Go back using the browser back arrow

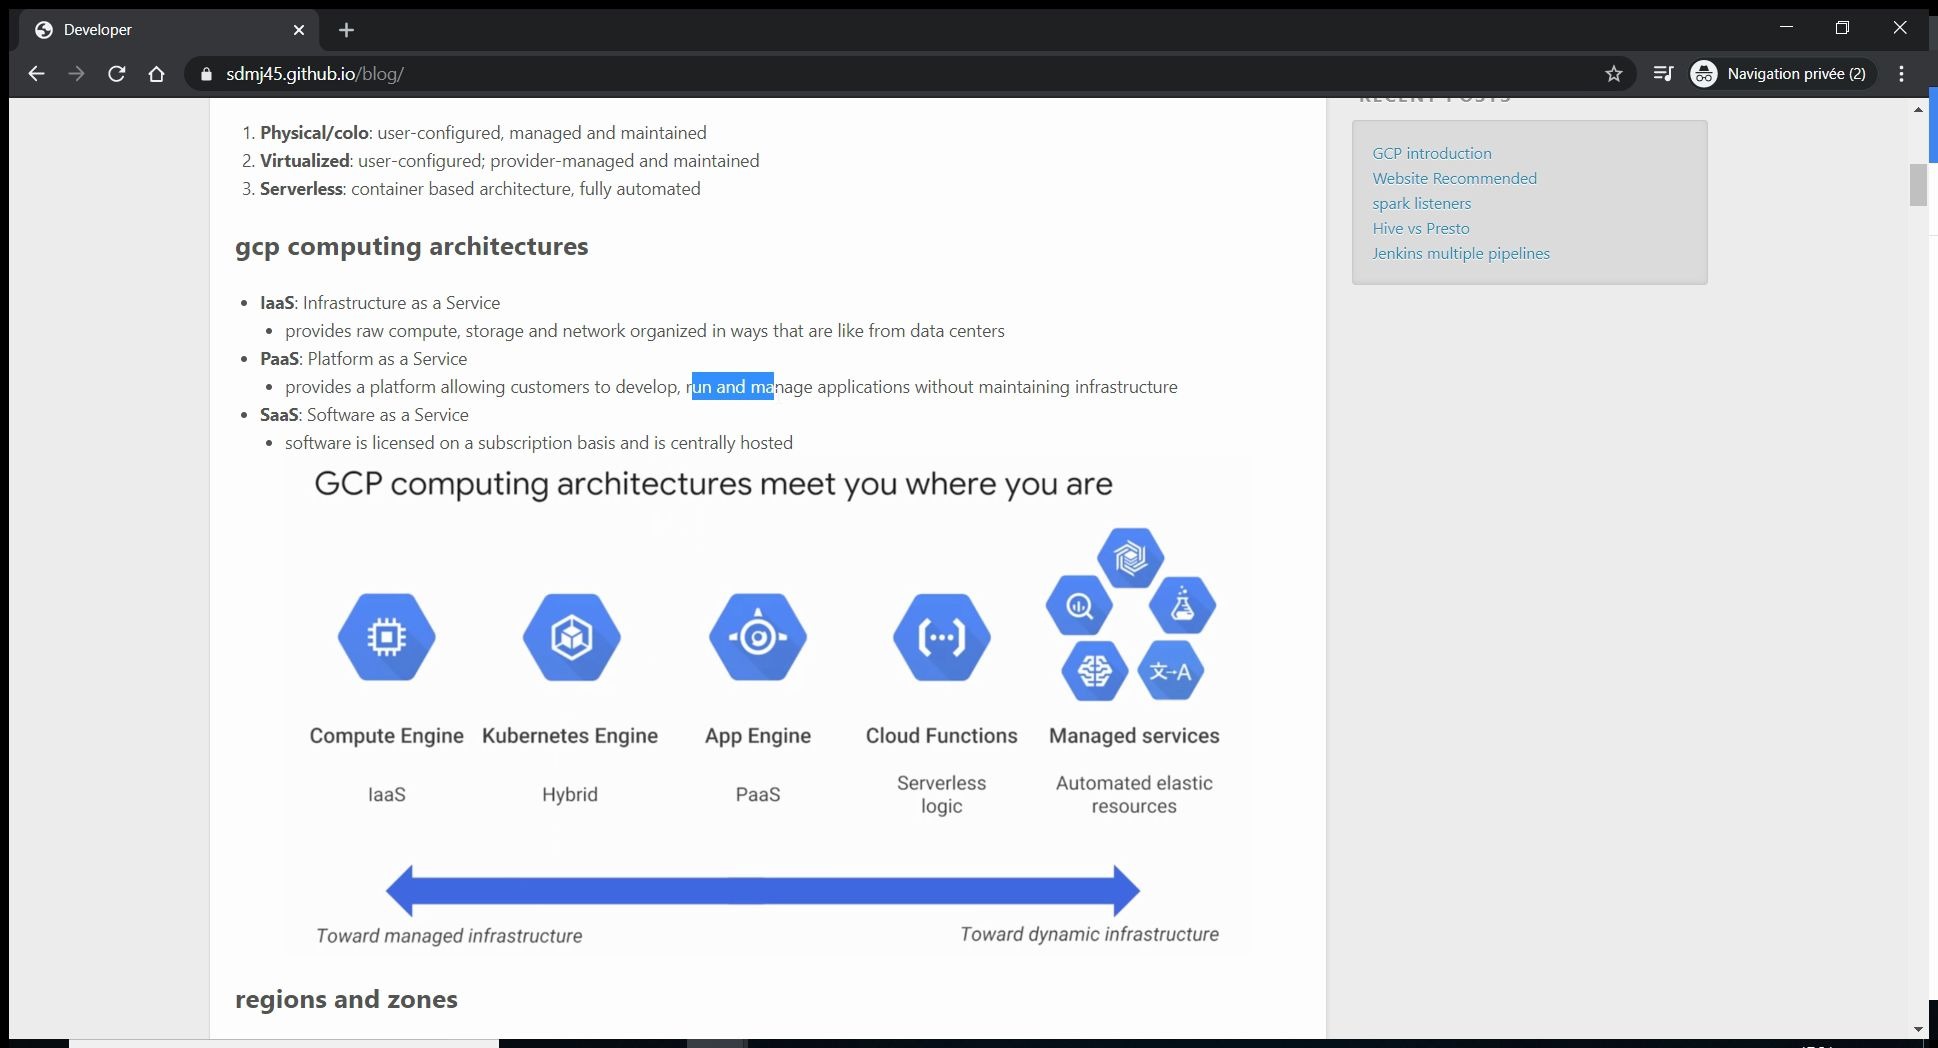point(36,73)
